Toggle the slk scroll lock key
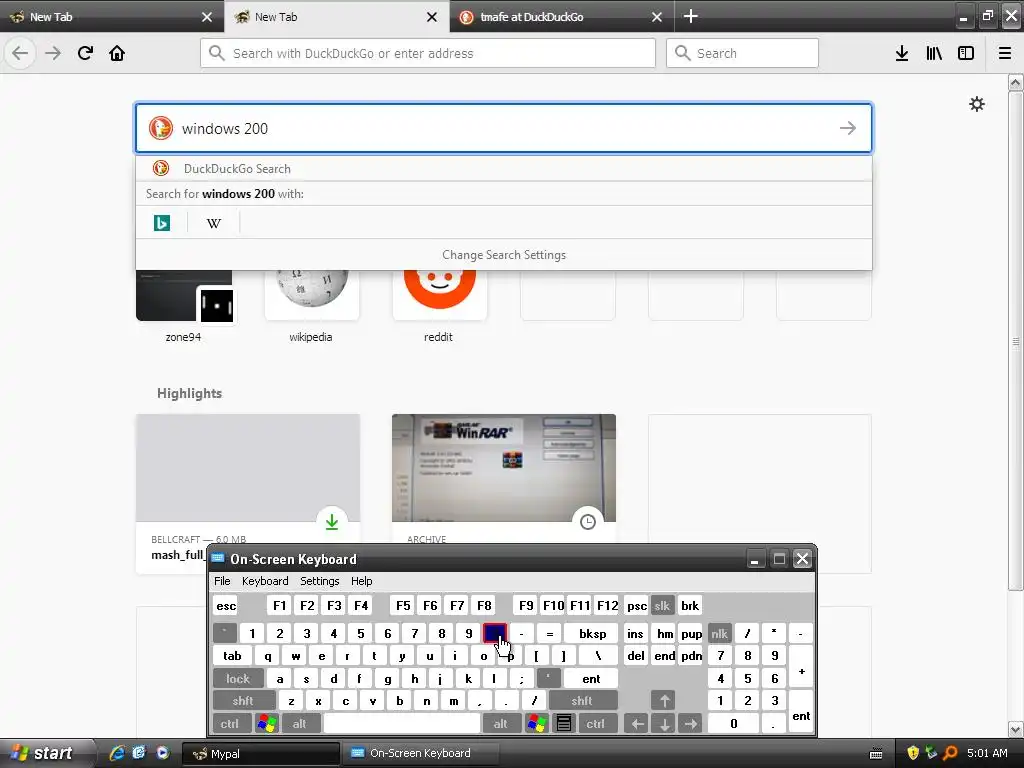 pyautogui.click(x=662, y=605)
